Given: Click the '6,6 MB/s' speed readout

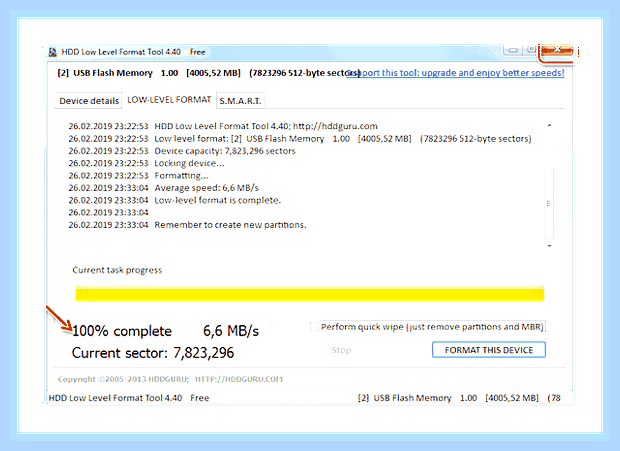Looking at the screenshot, I should point(231,331).
